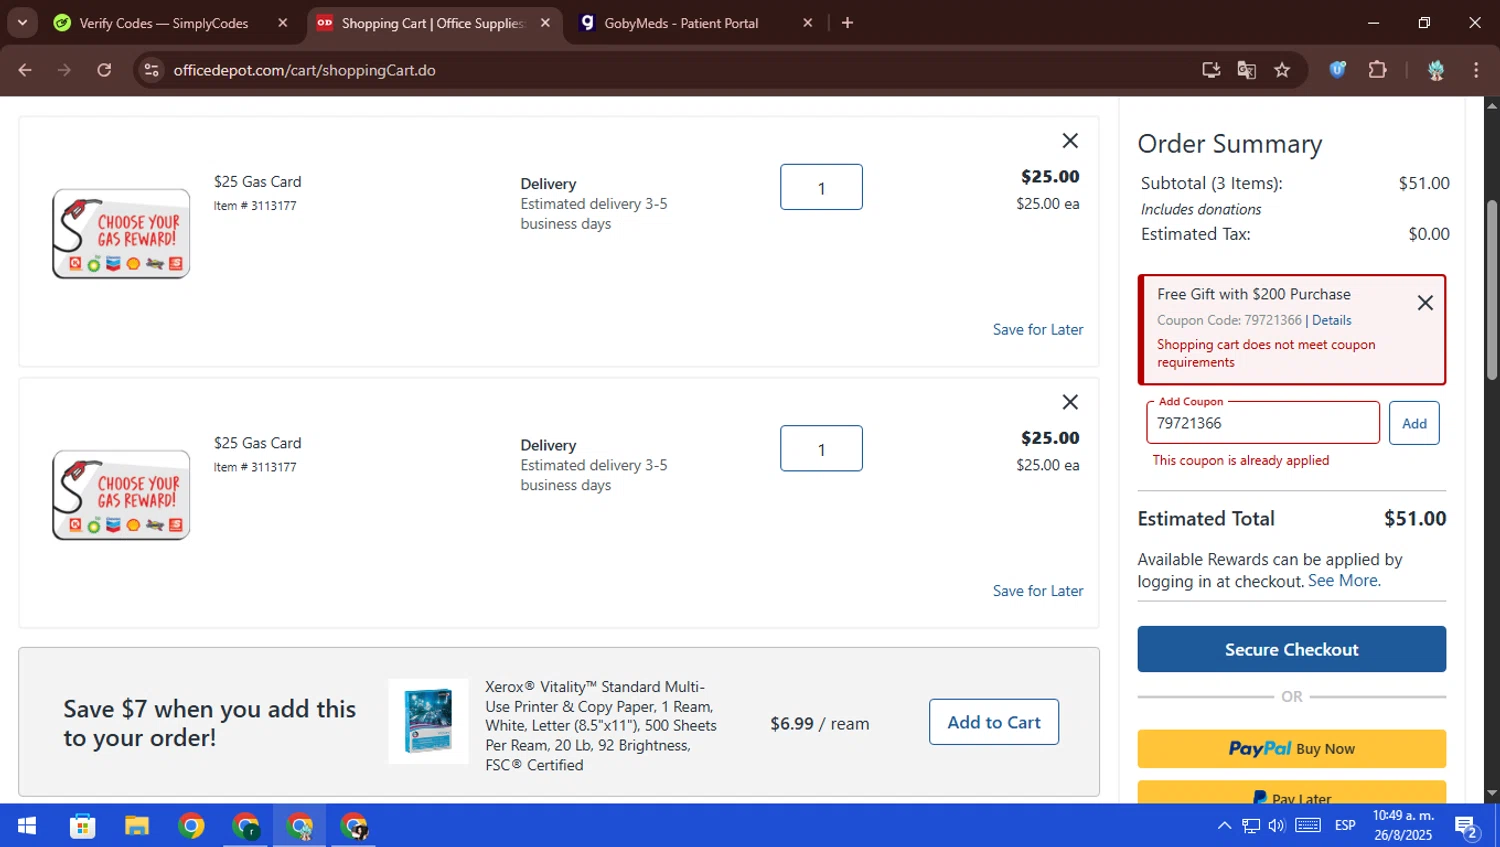The height and width of the screenshot is (847, 1500).
Task: Switch to the GobyMeds - Patient Portal tab
Action: (x=681, y=23)
